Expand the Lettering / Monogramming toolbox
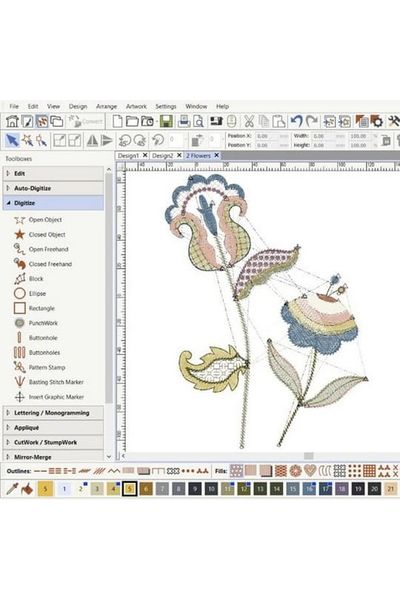Viewport: 400px width, 600px height. click(x=53, y=413)
